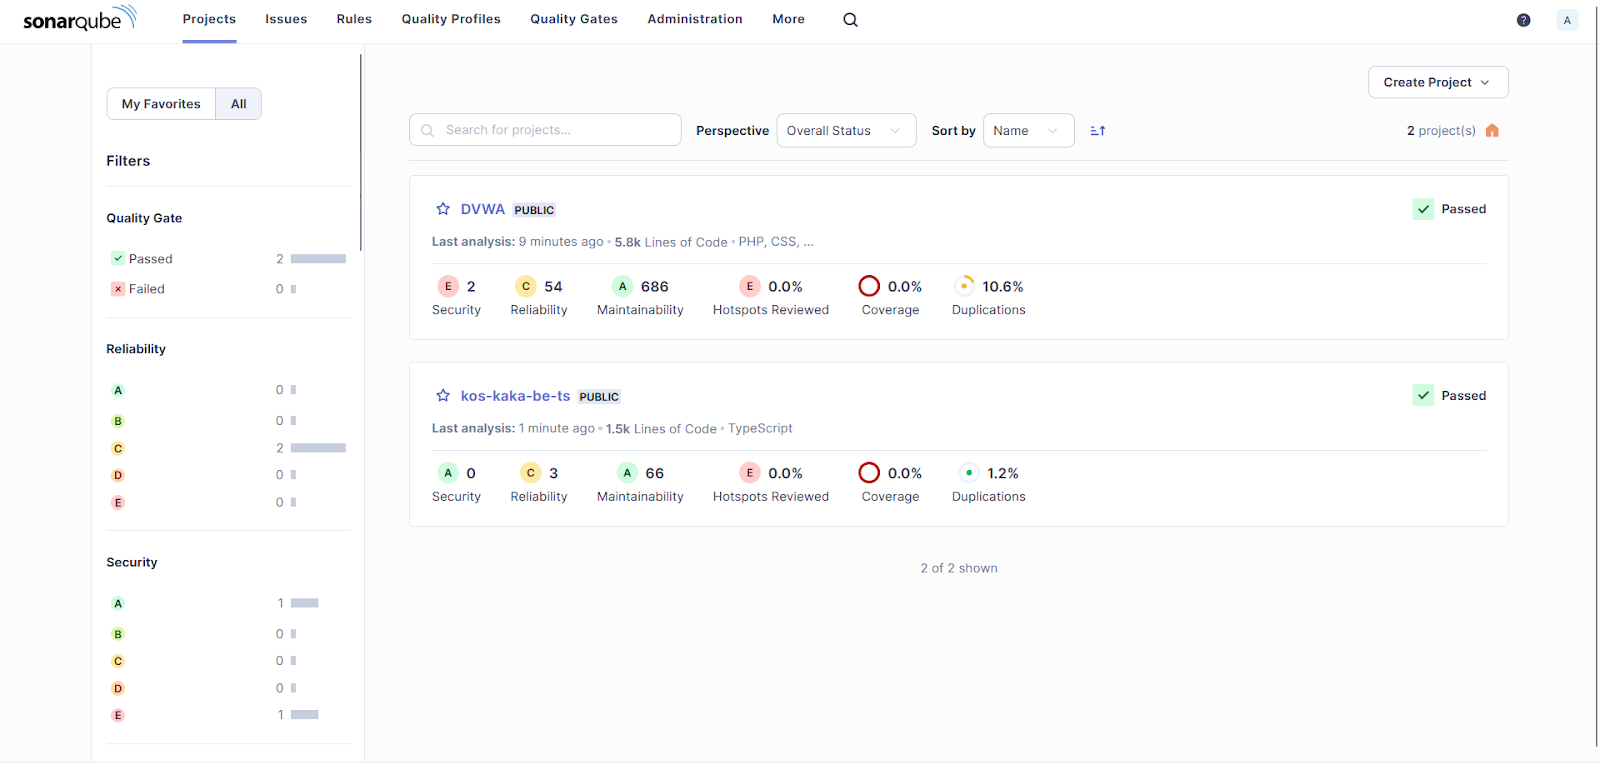Expand the Create Project dropdown
Viewport: 1600px width, 765px height.
point(1437,83)
